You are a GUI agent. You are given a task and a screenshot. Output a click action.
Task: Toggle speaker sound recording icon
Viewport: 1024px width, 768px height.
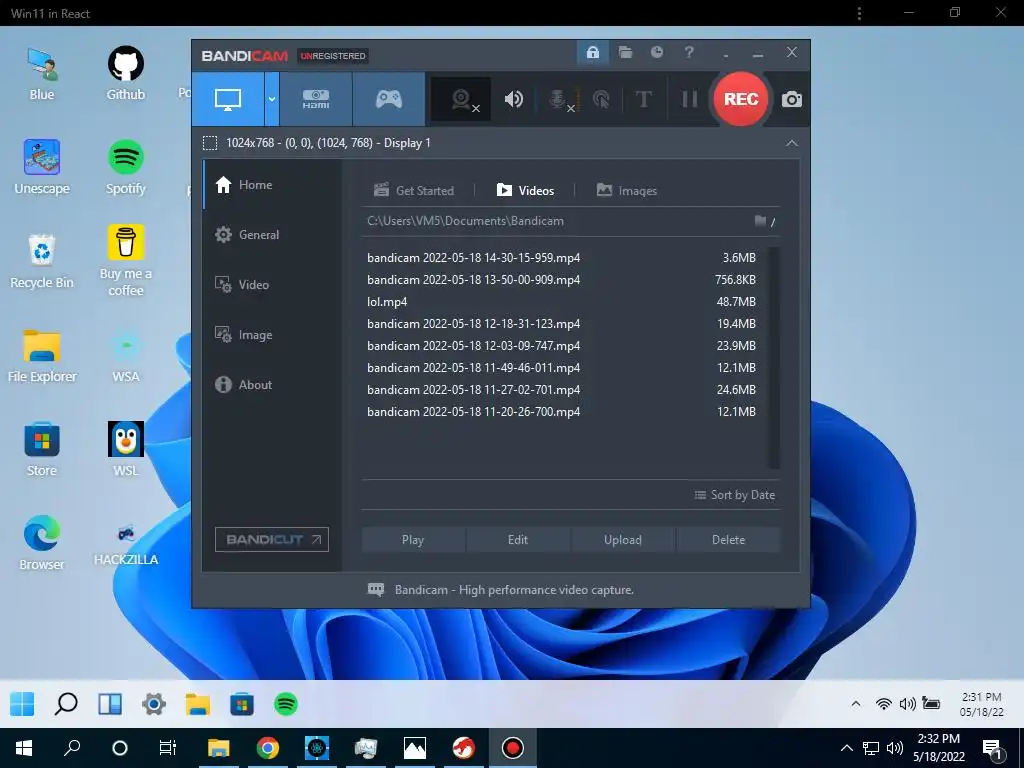(x=514, y=99)
